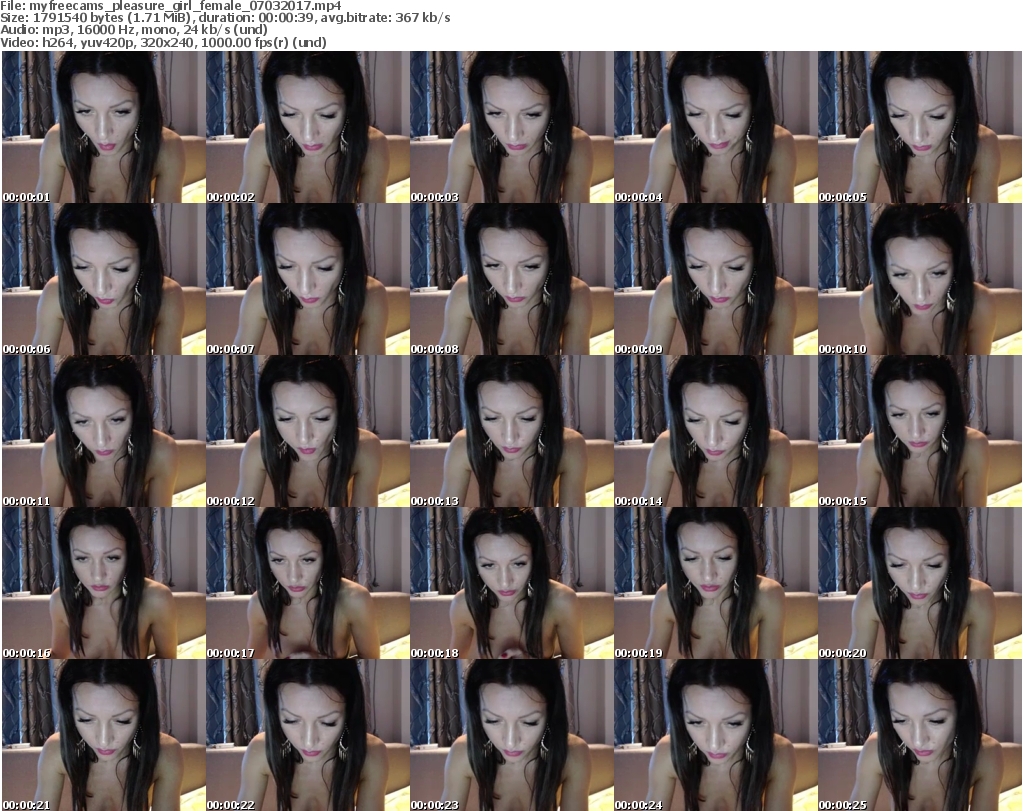Image resolution: width=1024 pixels, height=811 pixels.
Task: Open the thumbnail stamped 00:00:11
Action: click(104, 432)
